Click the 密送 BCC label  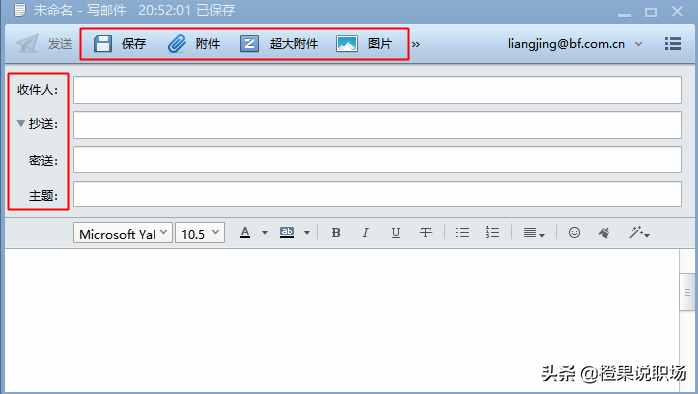point(43,160)
